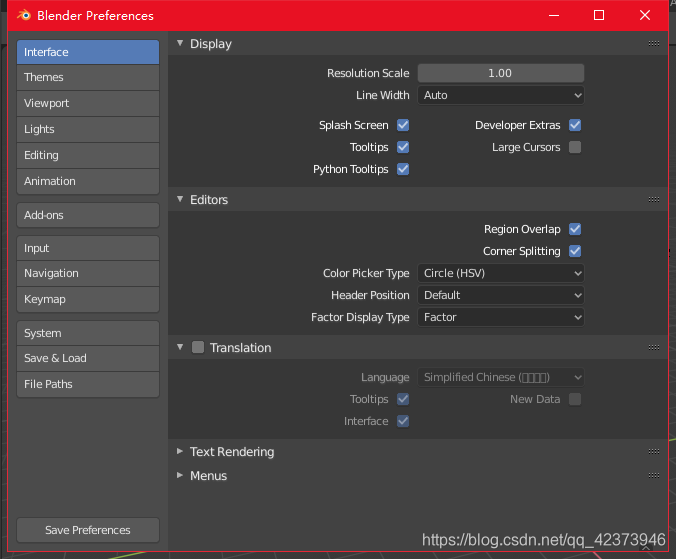This screenshot has height=559, width=676.
Task: Expand the Menus panel
Action: tap(180, 475)
